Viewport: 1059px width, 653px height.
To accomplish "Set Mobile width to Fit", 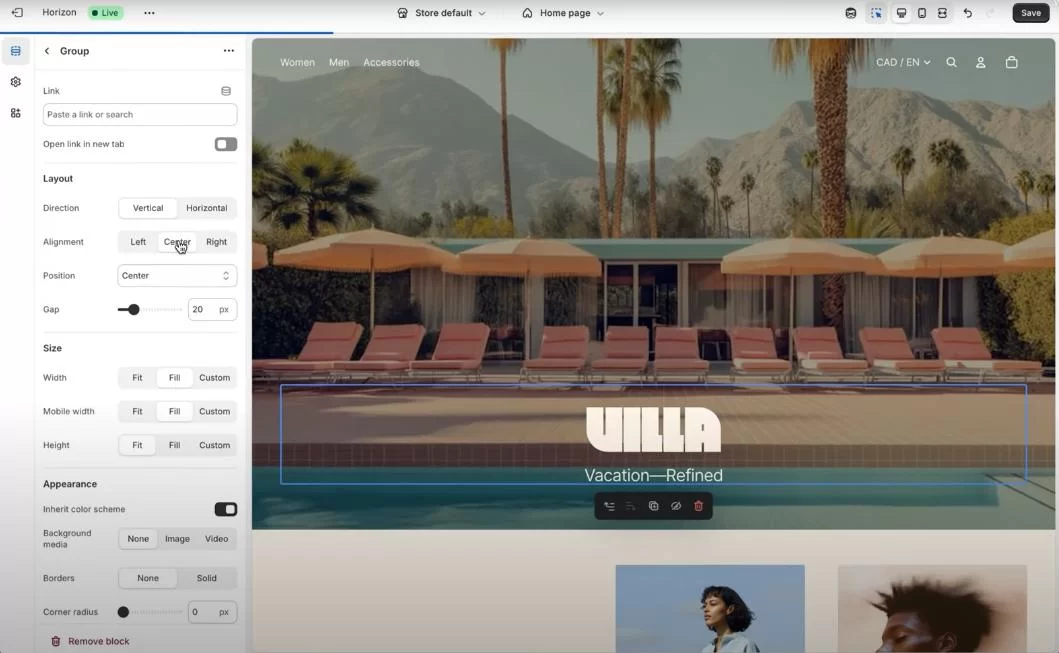I will pos(137,411).
